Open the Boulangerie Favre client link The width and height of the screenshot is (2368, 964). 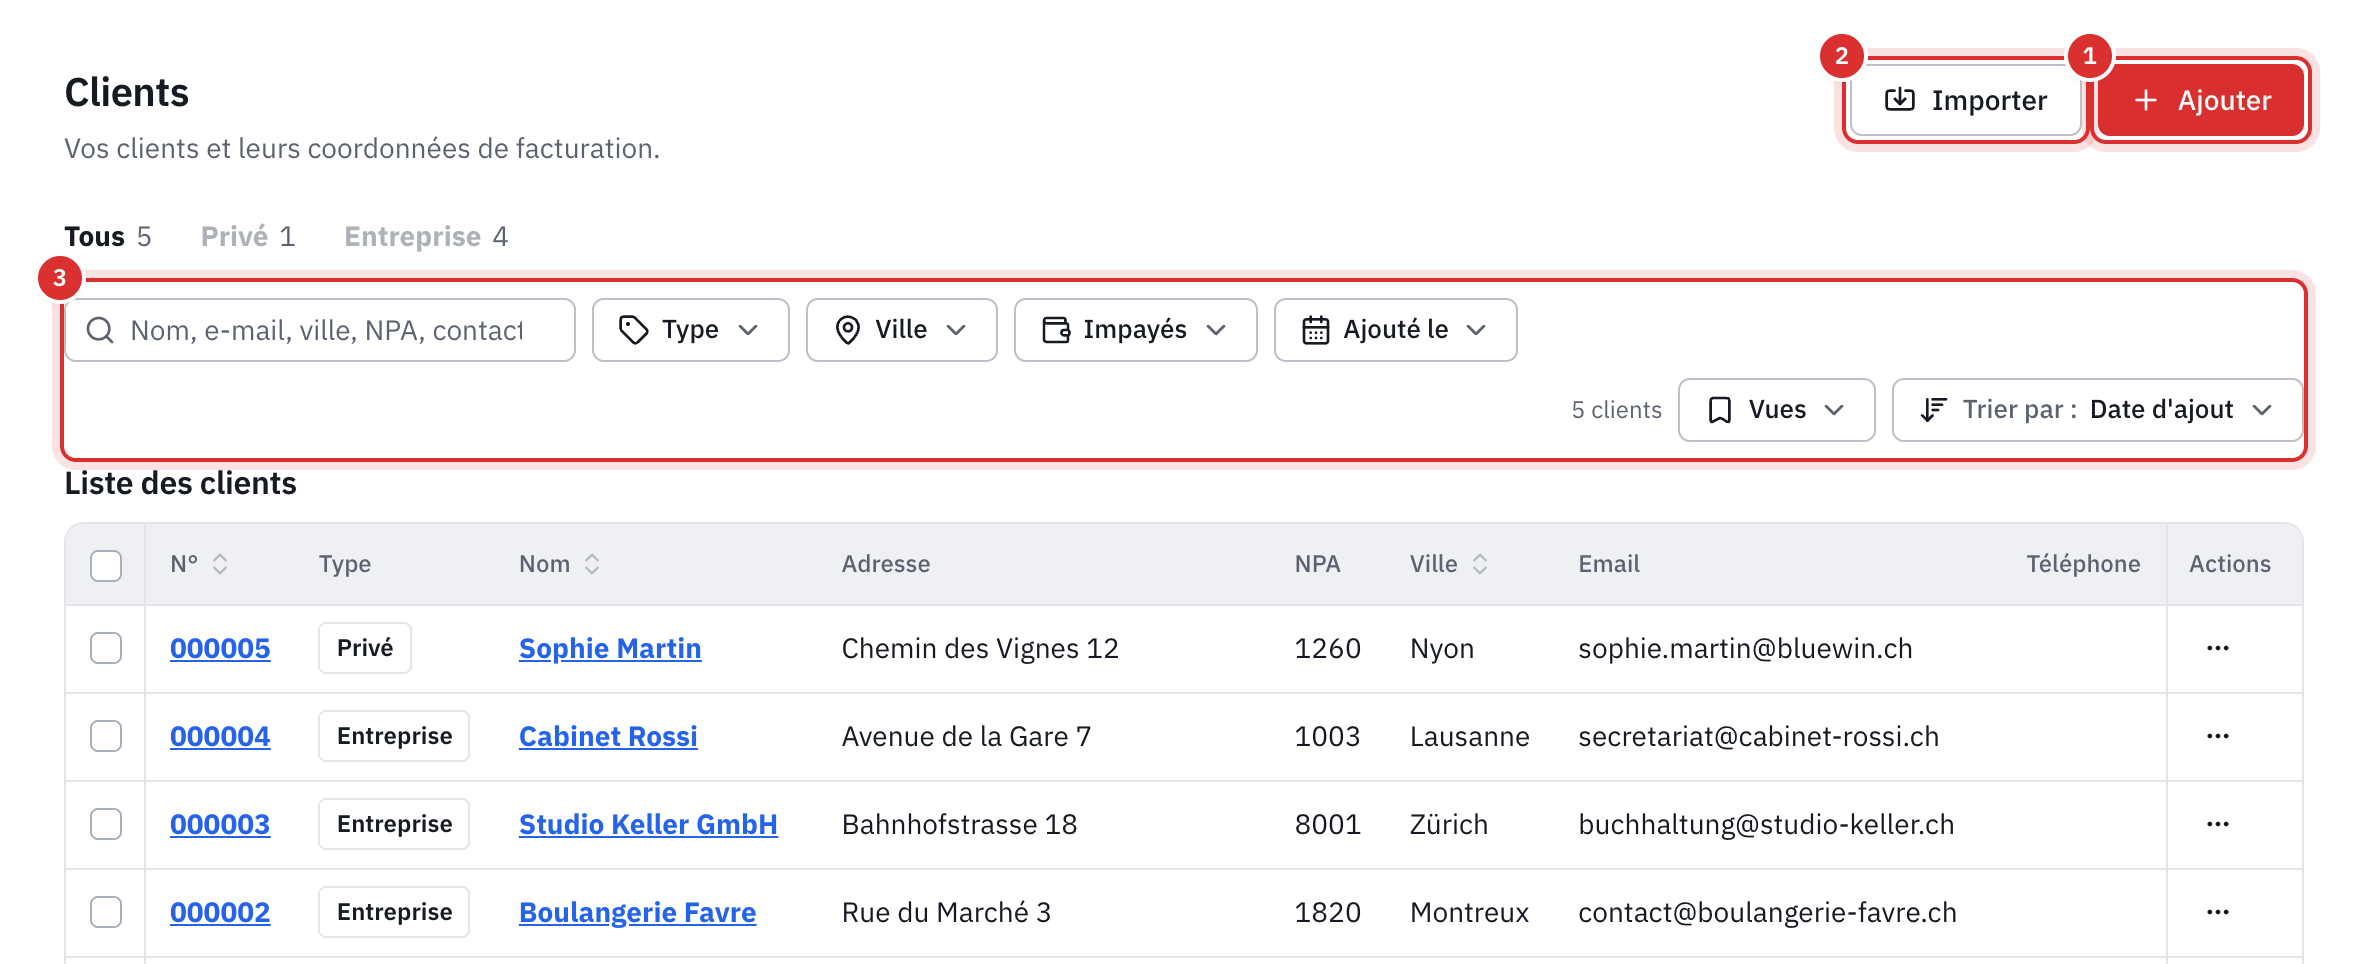(x=637, y=912)
